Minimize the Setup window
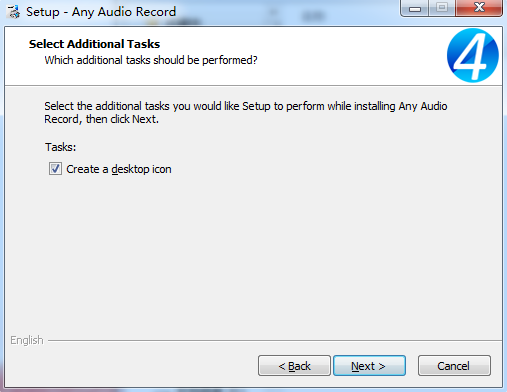Screen dimensions: 507x392 tap(415, 8)
